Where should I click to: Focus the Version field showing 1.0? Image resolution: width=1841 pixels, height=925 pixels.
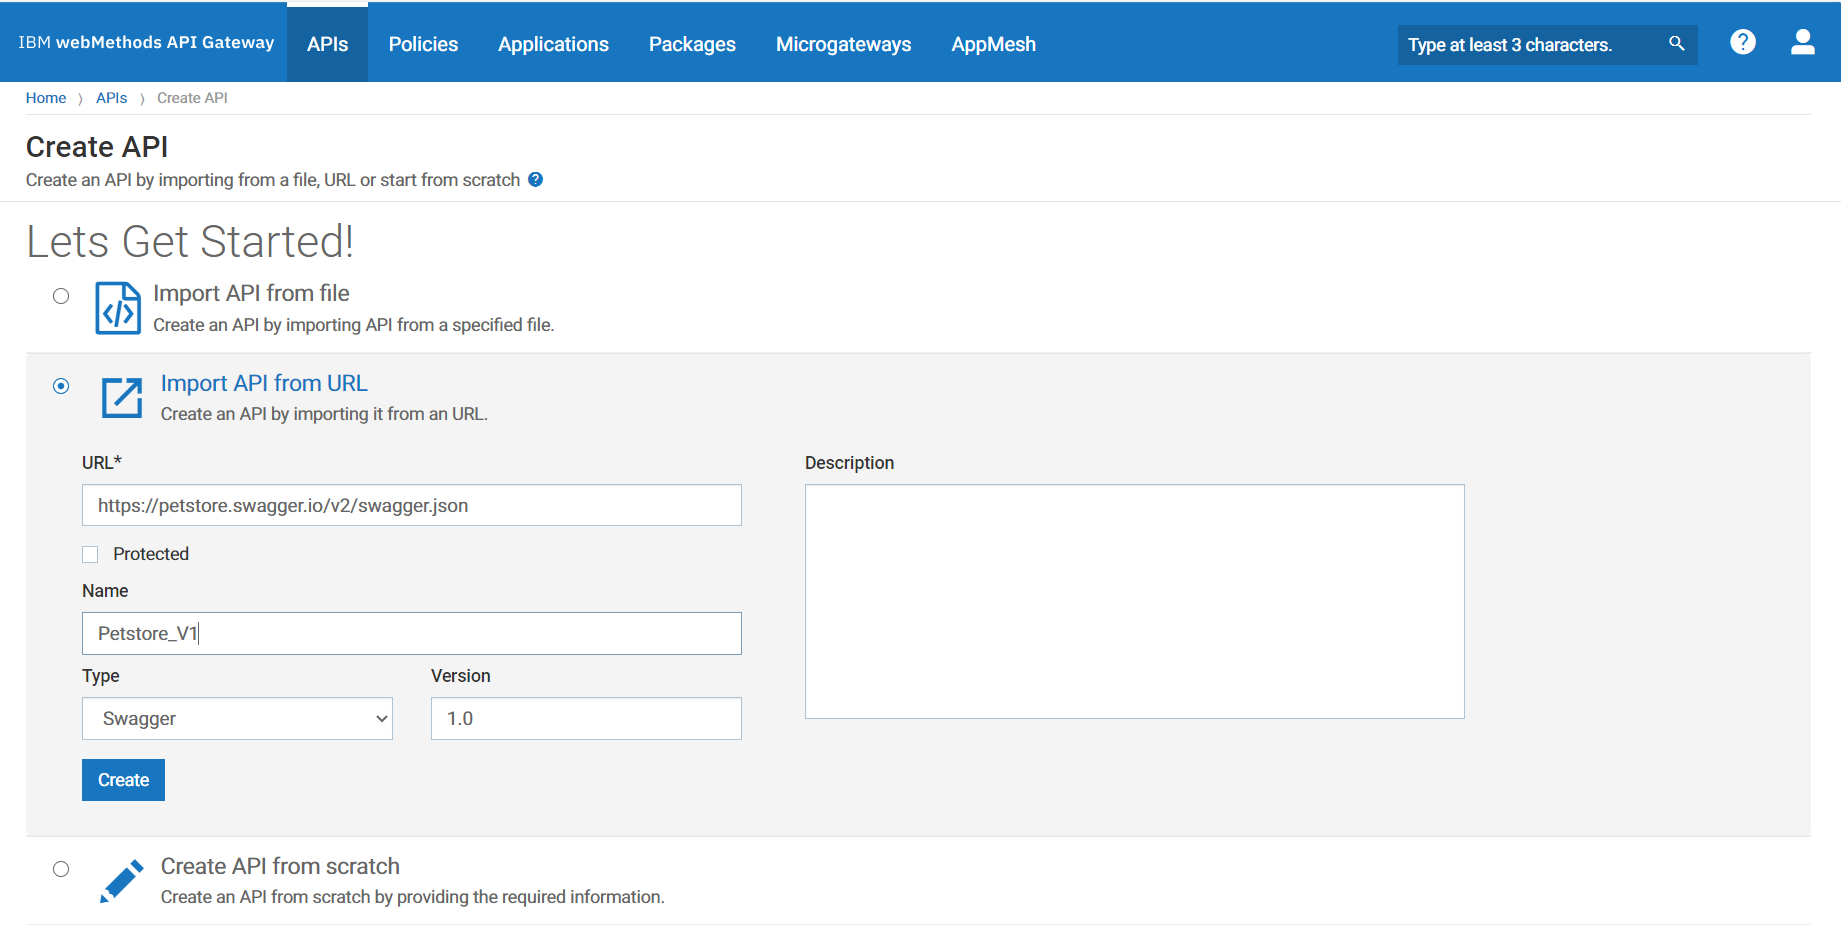[586, 719]
